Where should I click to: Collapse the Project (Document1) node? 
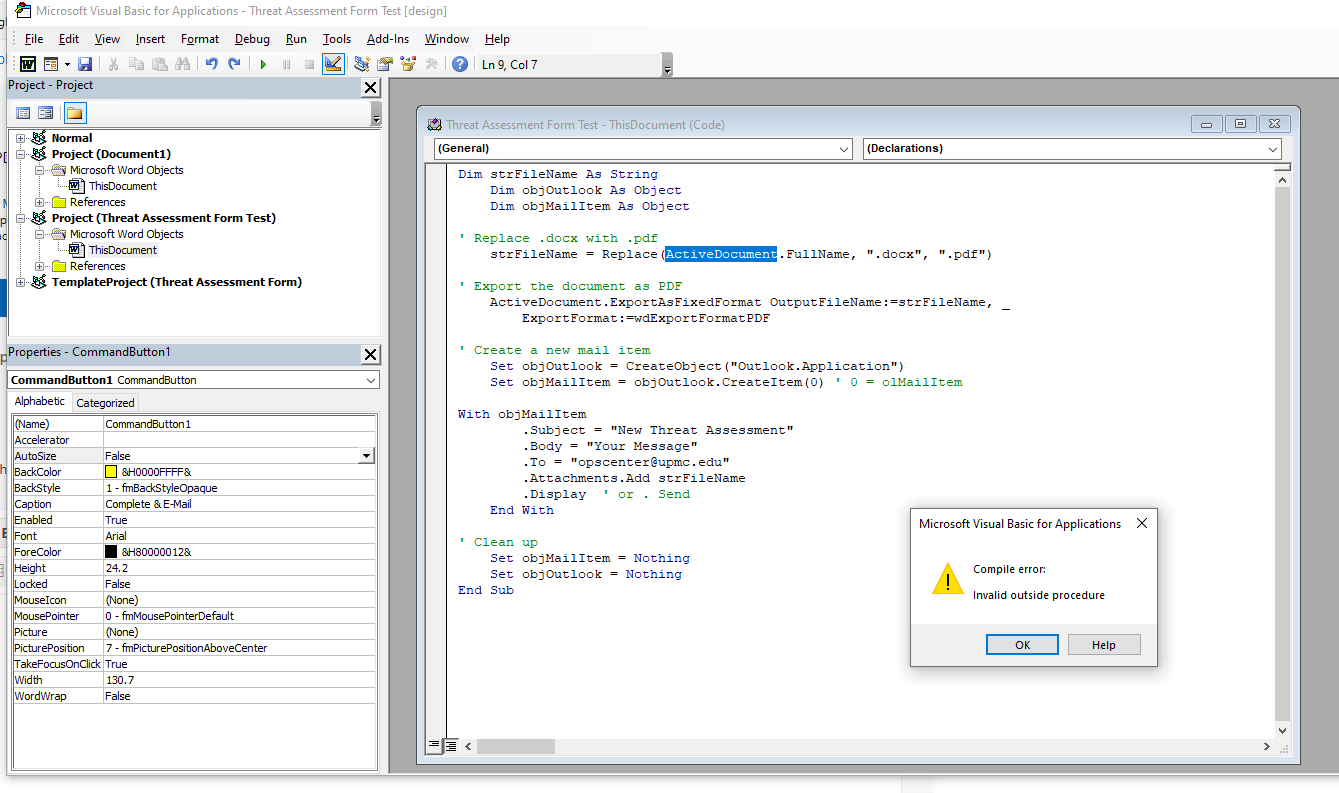click(x=20, y=154)
